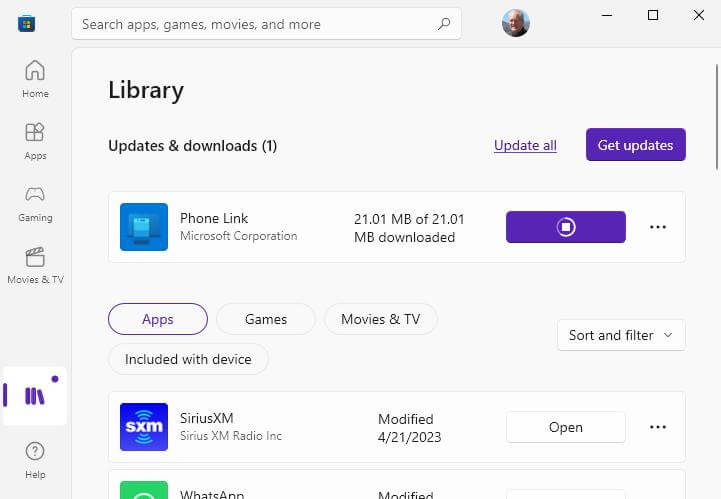
Task: Close the Microsoft Store window
Action: coord(699,15)
